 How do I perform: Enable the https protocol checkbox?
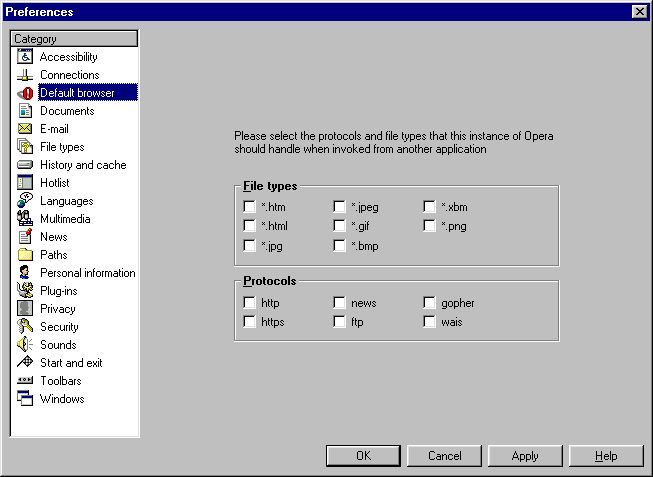tap(249, 322)
